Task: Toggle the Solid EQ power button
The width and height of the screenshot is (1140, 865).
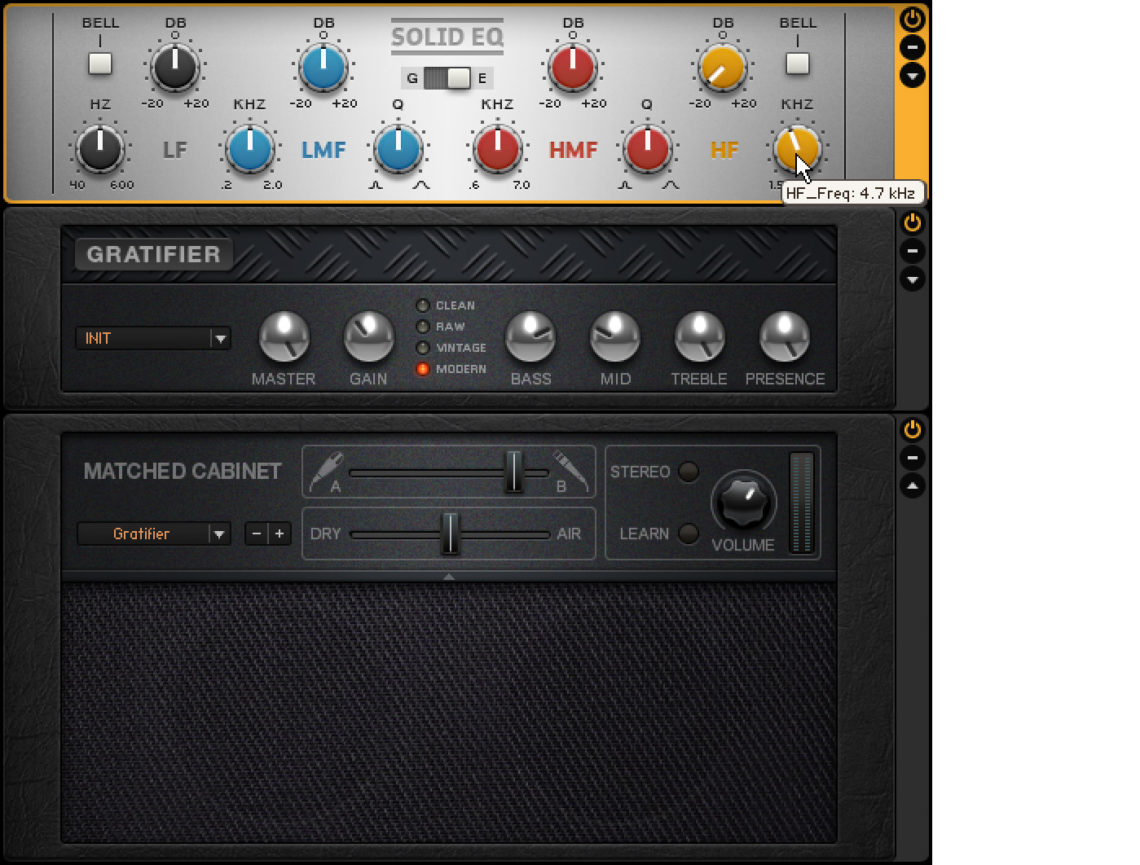Action: point(912,18)
